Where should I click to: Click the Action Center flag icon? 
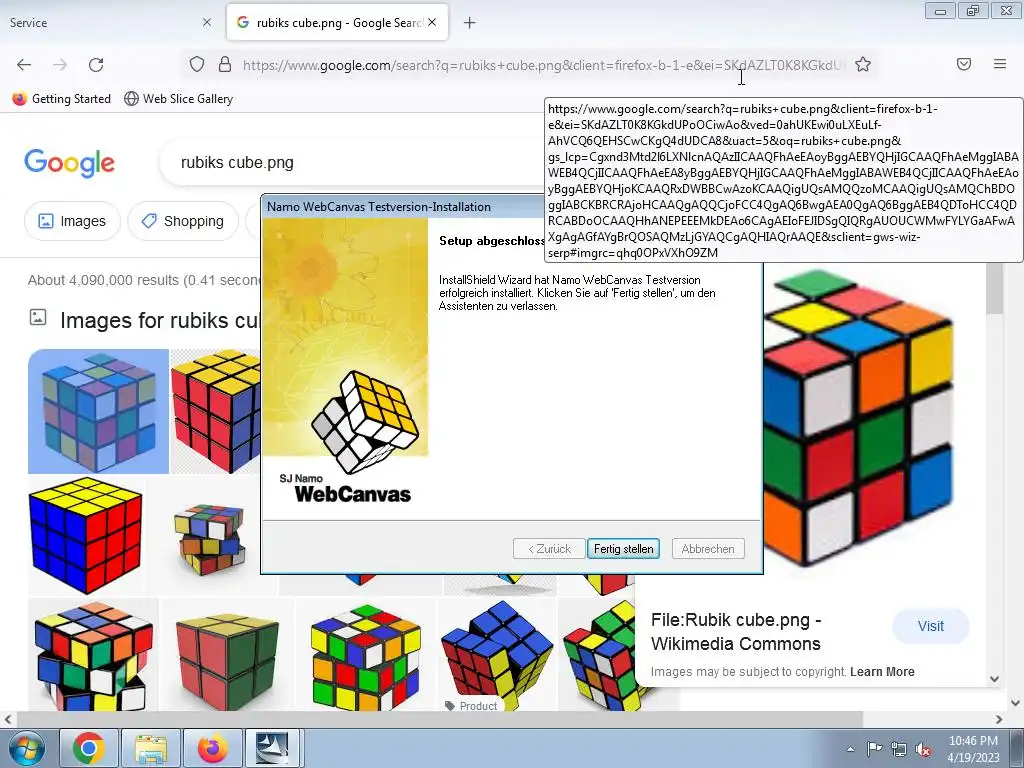[874, 748]
